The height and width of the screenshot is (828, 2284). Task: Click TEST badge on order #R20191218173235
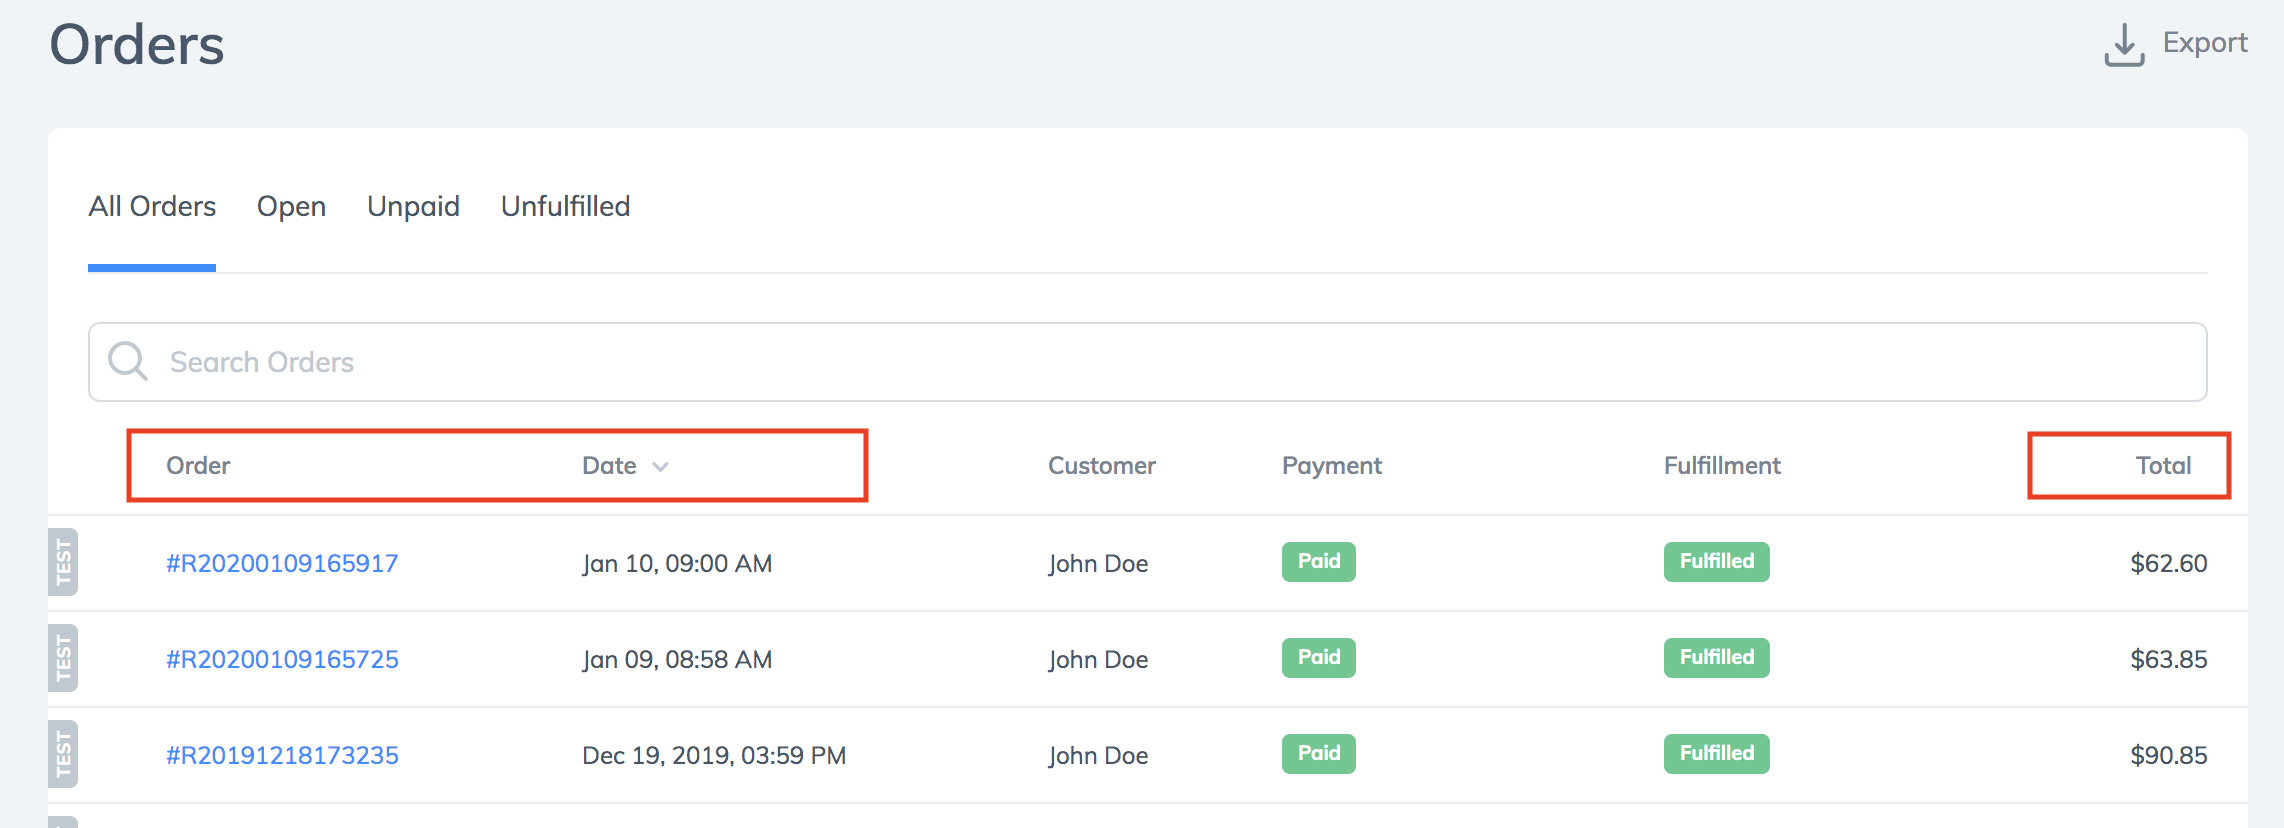click(x=63, y=754)
